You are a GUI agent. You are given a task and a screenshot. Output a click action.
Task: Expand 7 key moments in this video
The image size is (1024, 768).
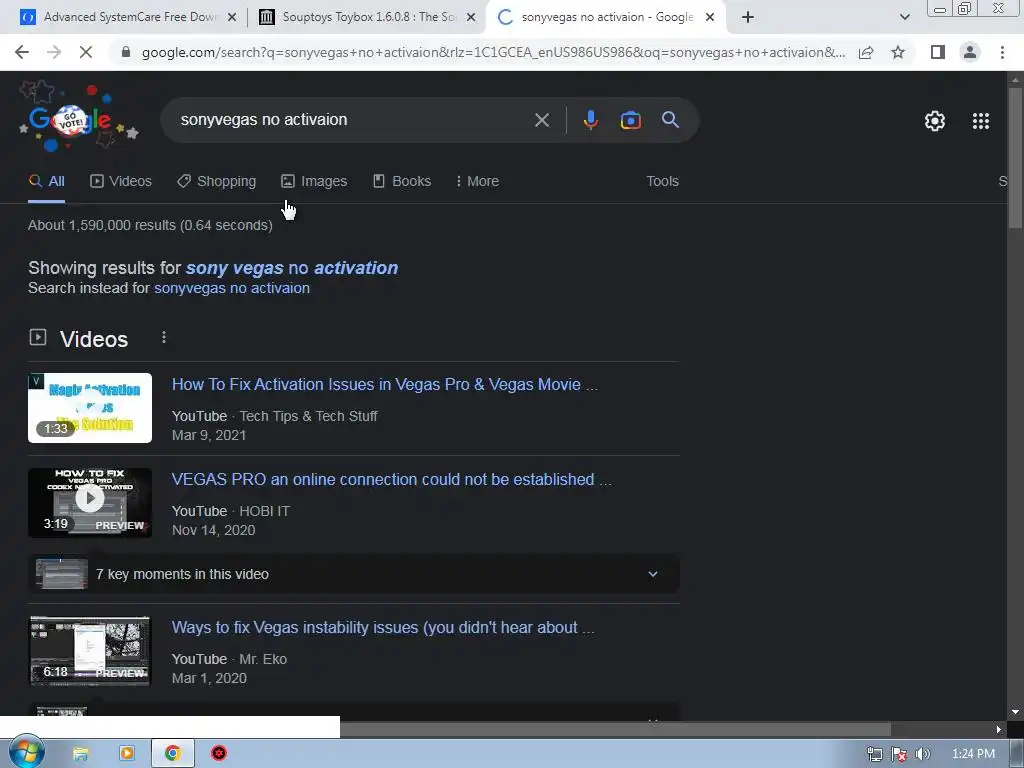(x=354, y=574)
